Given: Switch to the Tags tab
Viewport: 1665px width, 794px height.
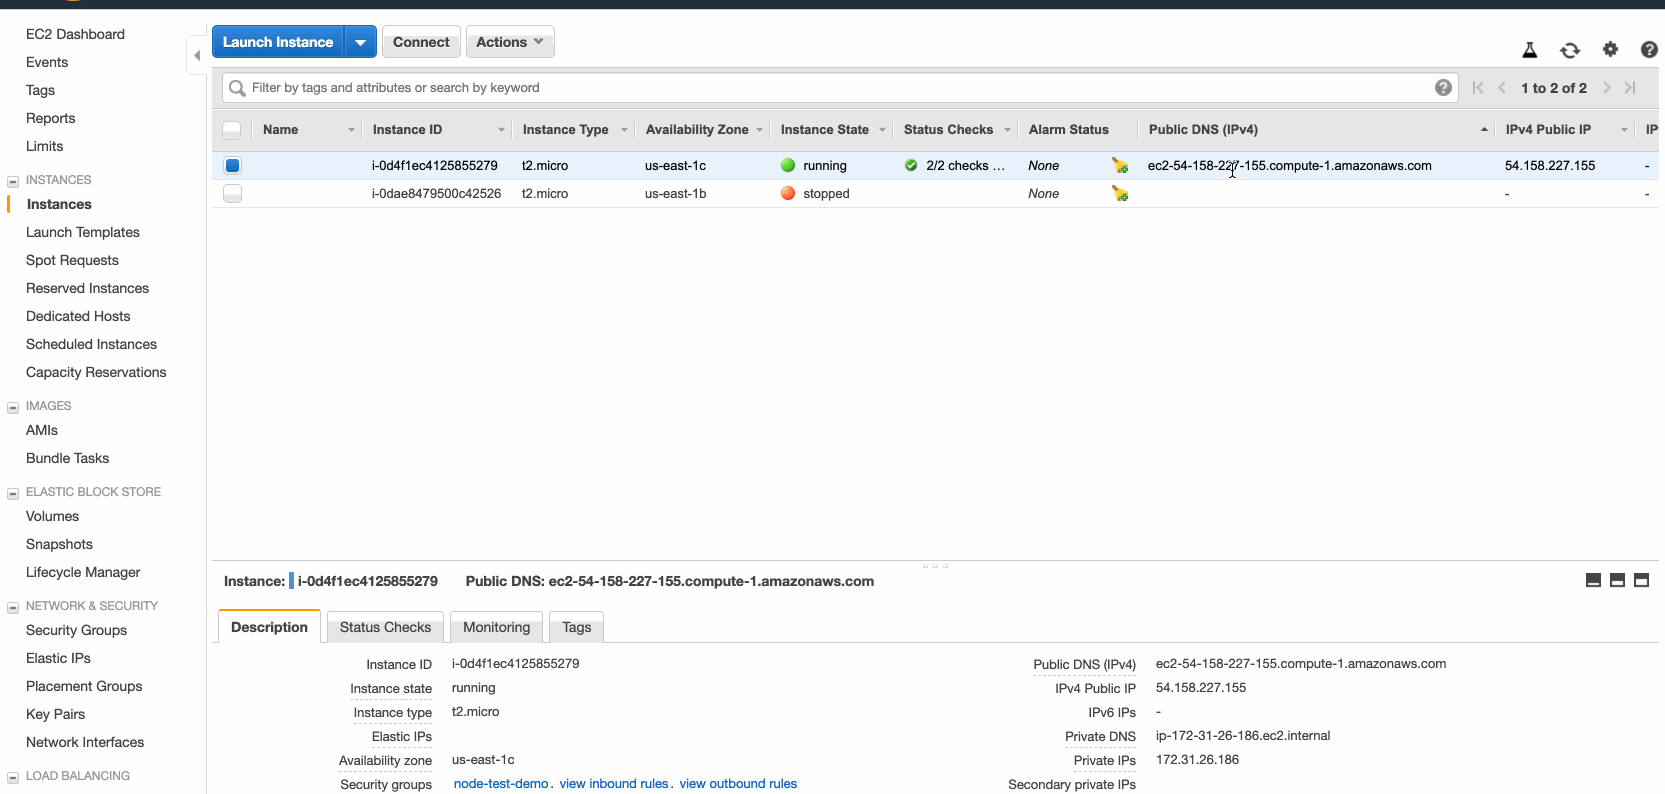Looking at the screenshot, I should pos(577,627).
